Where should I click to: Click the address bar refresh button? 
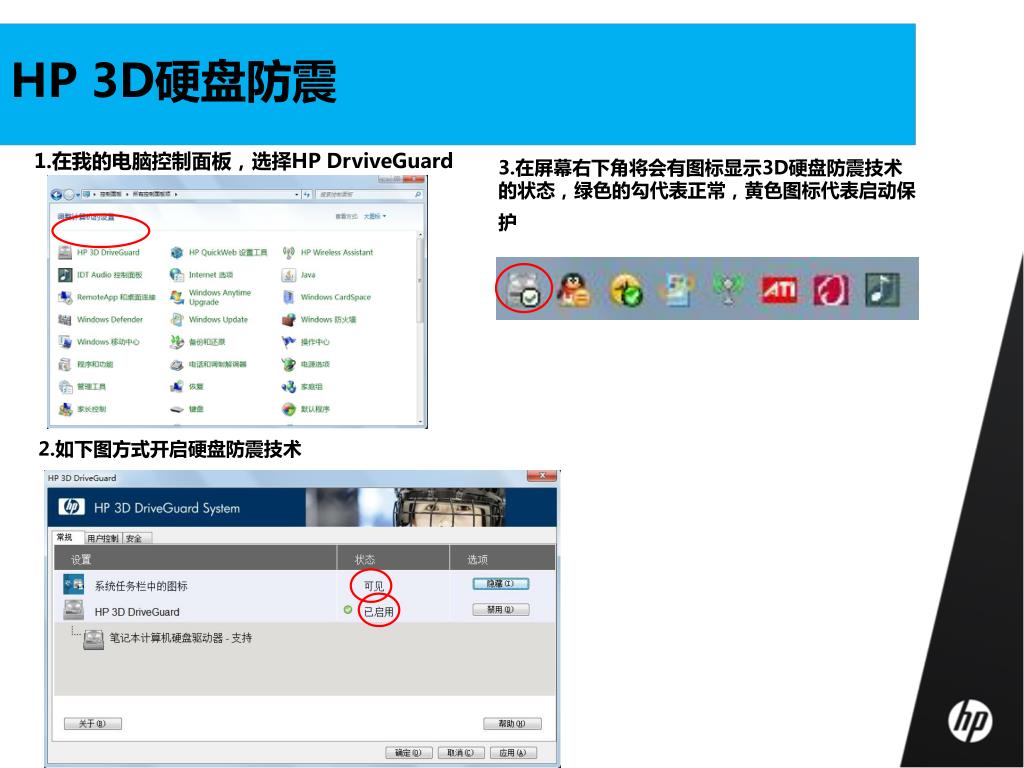(x=306, y=195)
